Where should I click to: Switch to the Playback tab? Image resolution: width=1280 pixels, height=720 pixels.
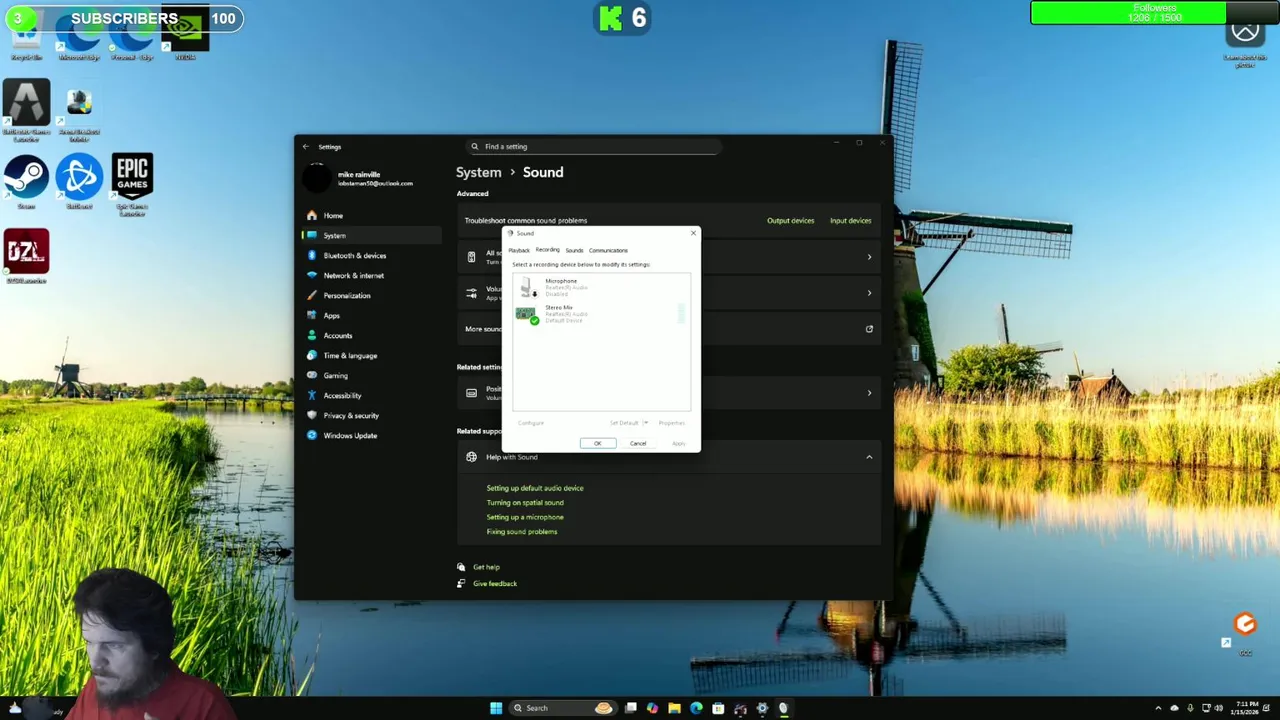click(x=519, y=250)
